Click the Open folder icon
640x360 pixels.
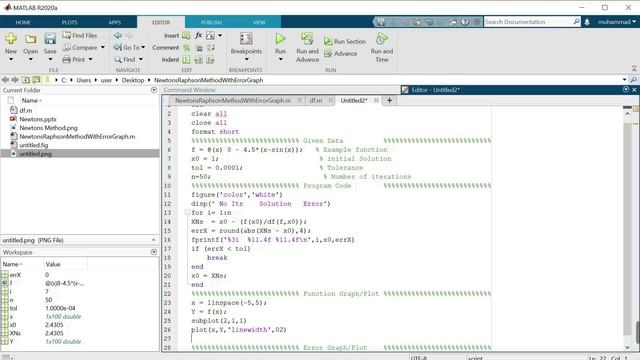[x=31, y=39]
